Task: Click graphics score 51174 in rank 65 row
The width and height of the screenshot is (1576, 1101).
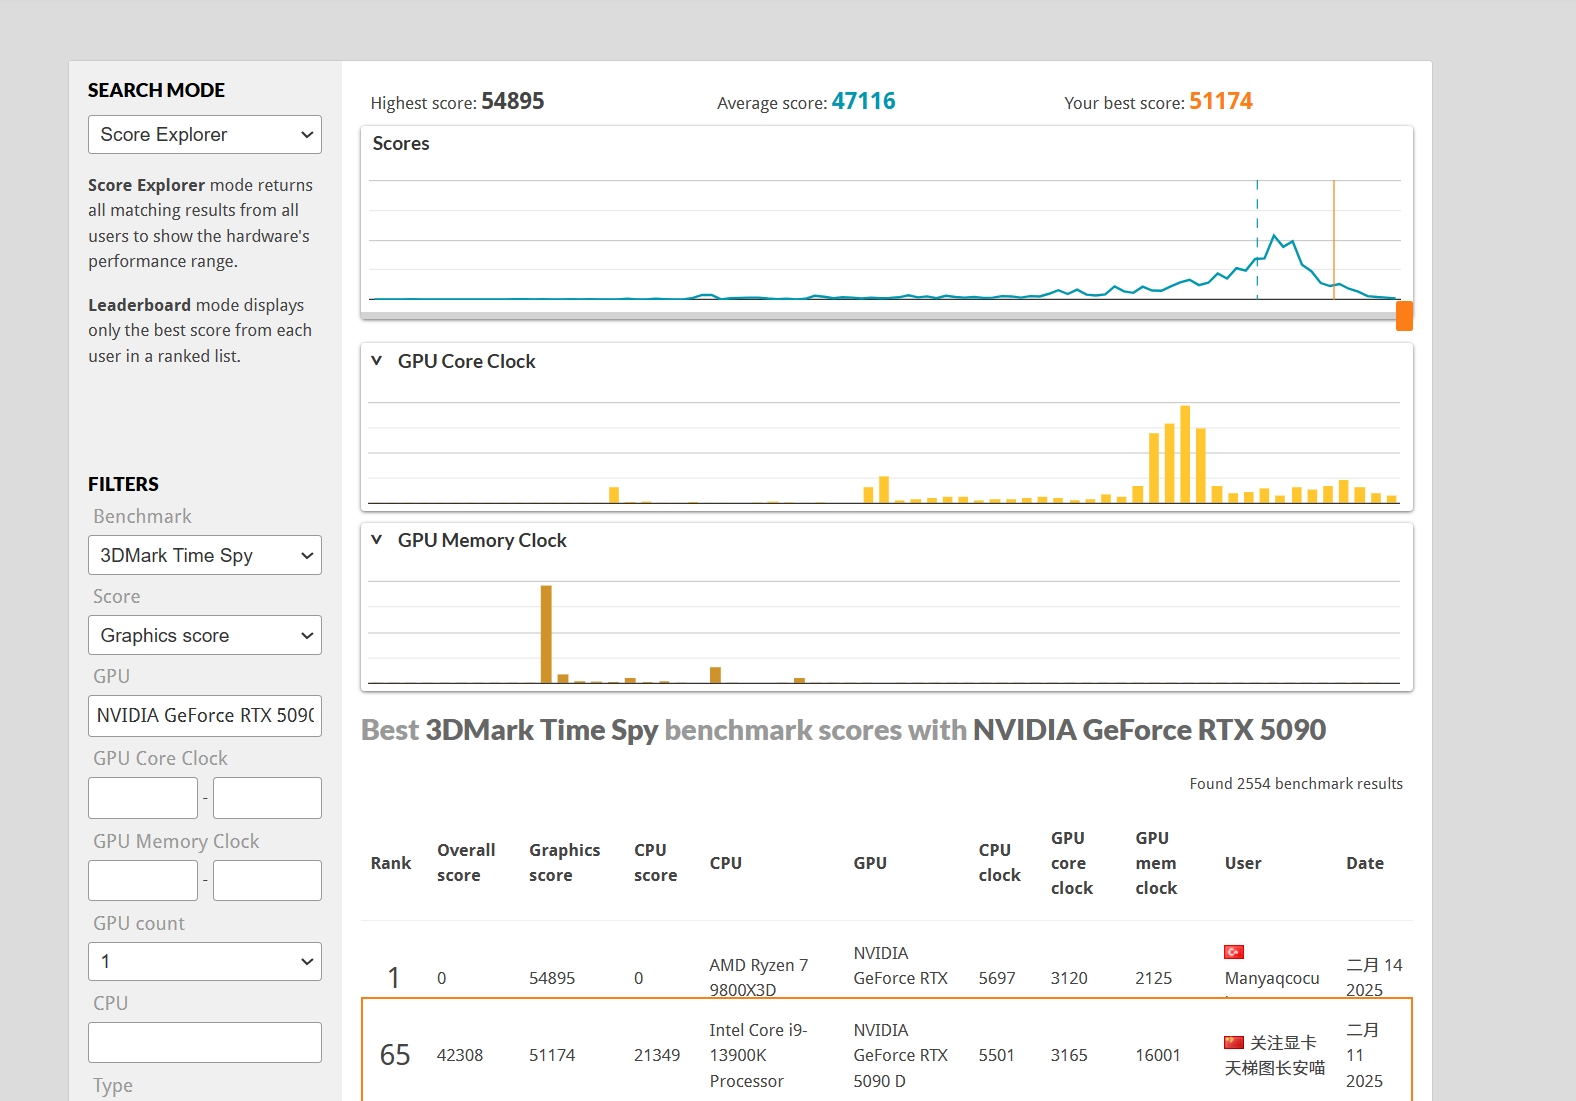Action: [552, 1055]
